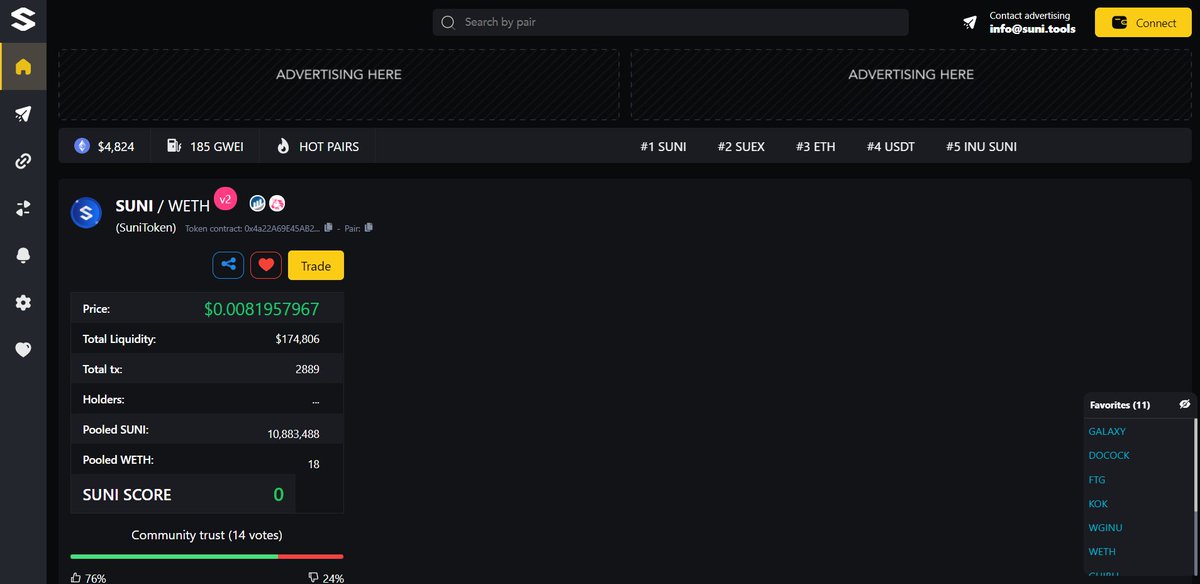Focus the Search by pair field
1200x584 pixels.
pos(670,22)
